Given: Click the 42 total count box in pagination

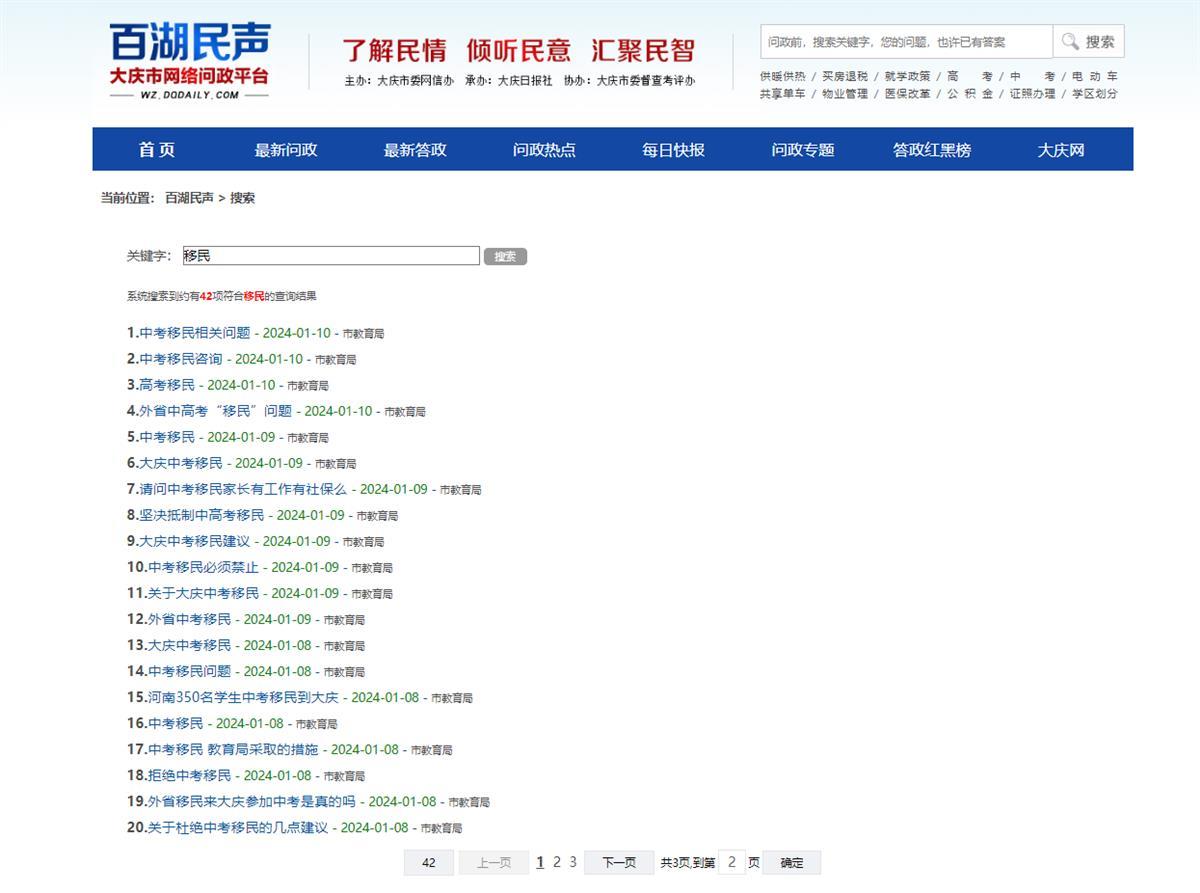Looking at the screenshot, I should click(x=429, y=863).
